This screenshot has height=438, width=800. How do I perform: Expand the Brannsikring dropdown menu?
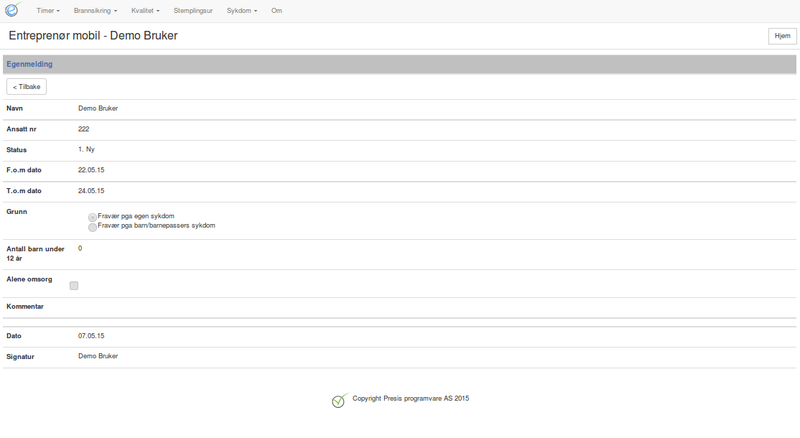coord(96,10)
